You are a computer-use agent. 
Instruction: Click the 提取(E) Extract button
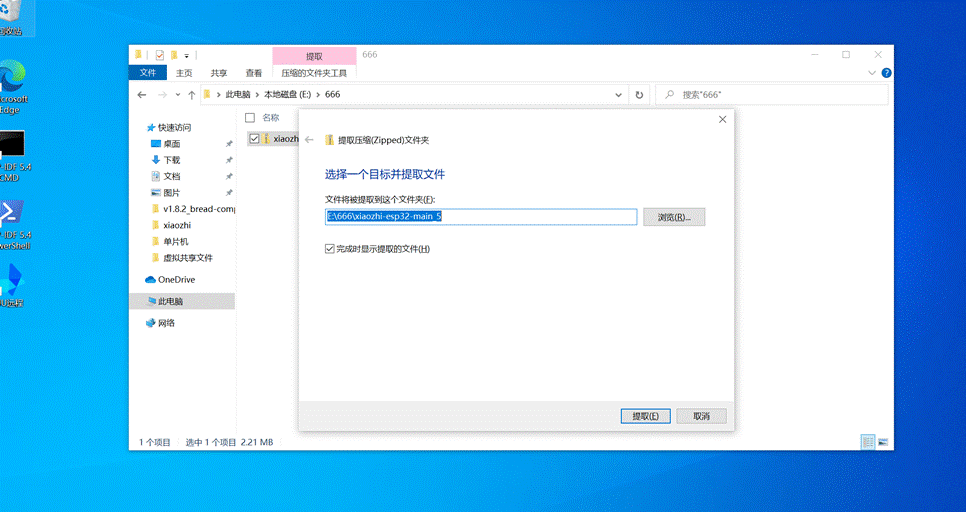(x=639, y=416)
